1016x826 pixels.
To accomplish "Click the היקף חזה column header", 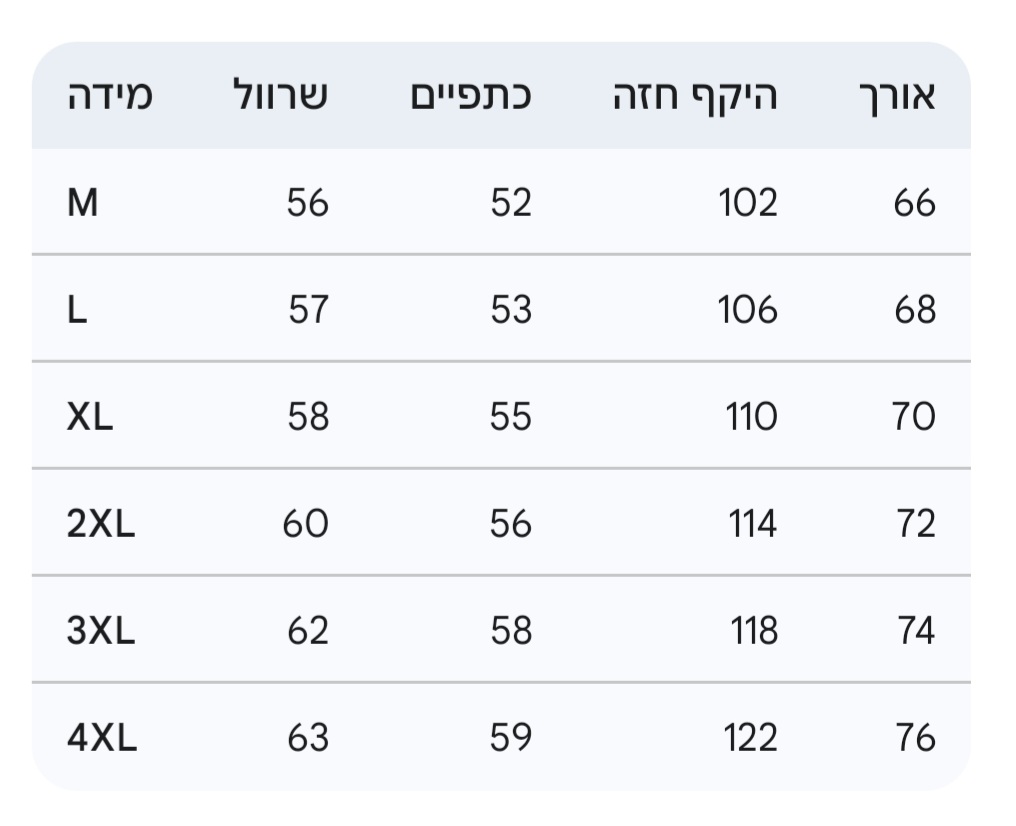I will [695, 96].
